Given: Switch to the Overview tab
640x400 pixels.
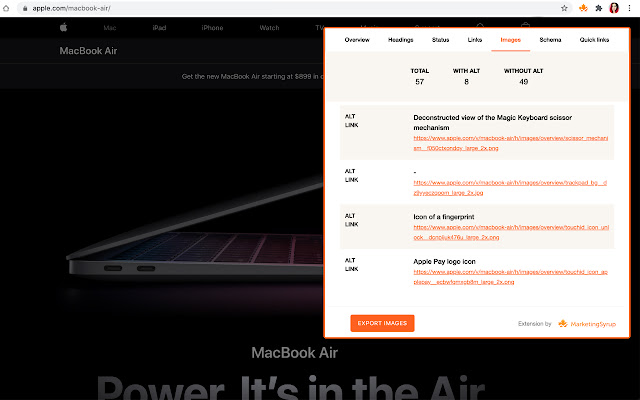Looking at the screenshot, I should pos(357,40).
